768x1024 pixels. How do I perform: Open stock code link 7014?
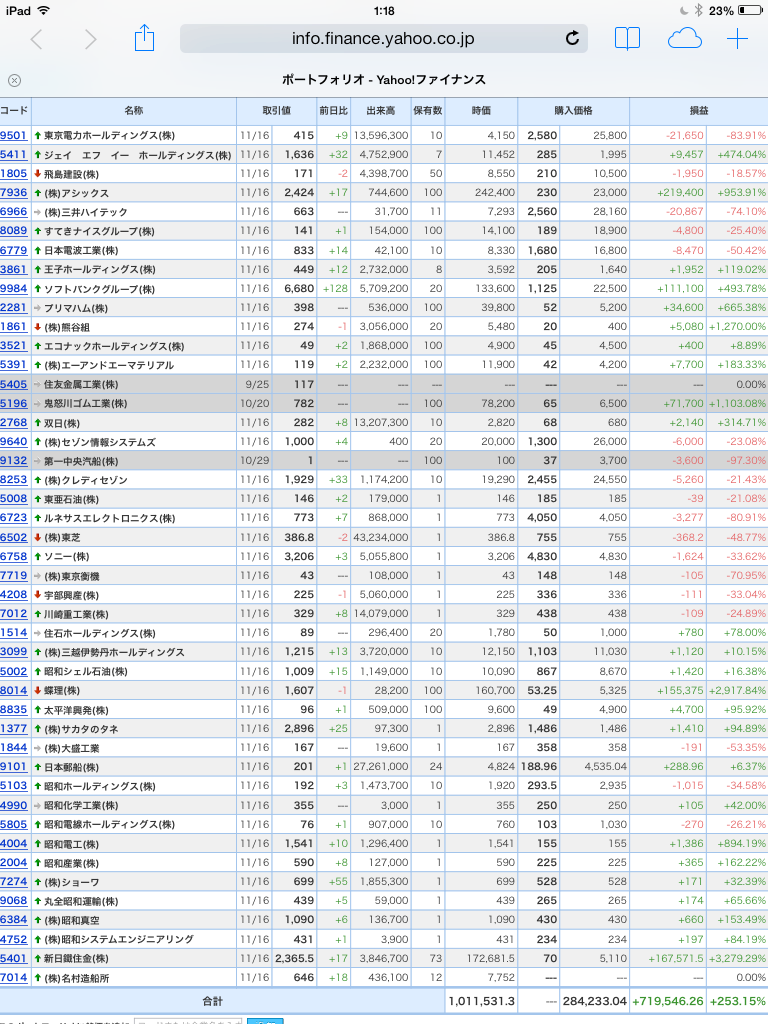14,977
